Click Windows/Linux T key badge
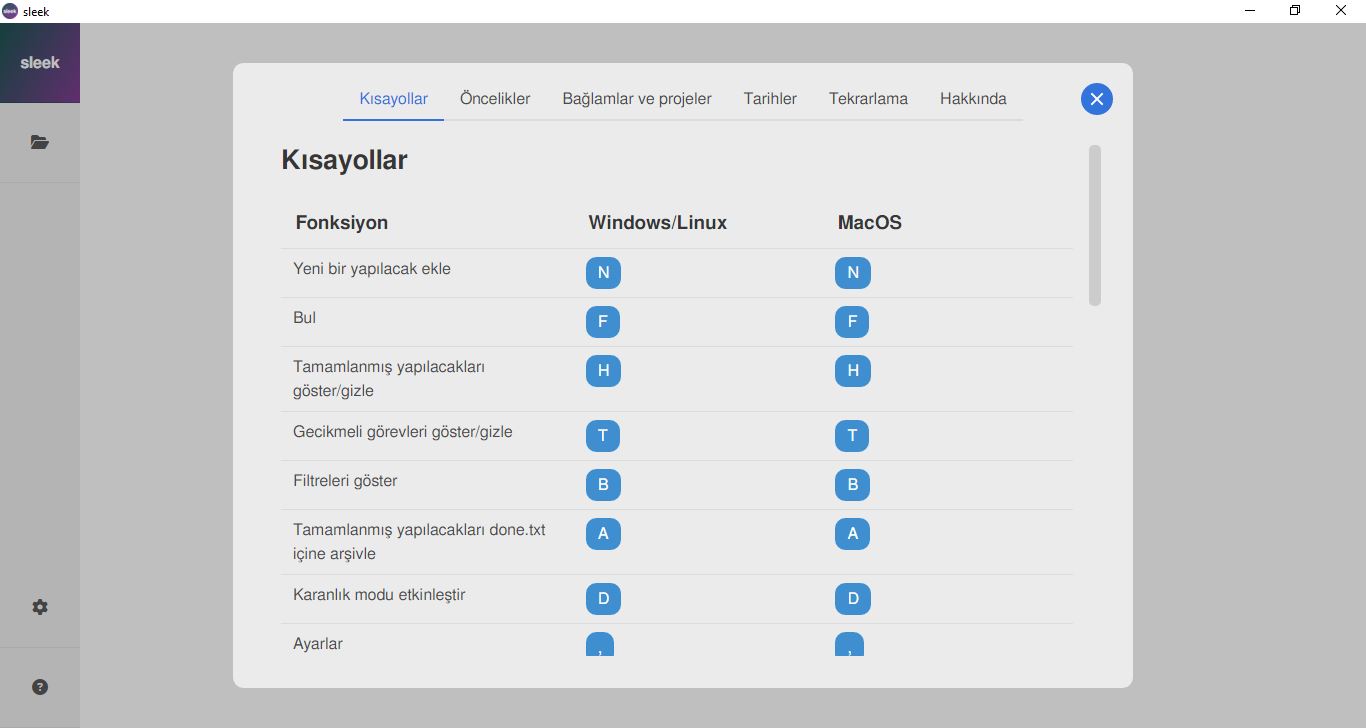The width and height of the screenshot is (1366, 728). pyautogui.click(x=603, y=436)
